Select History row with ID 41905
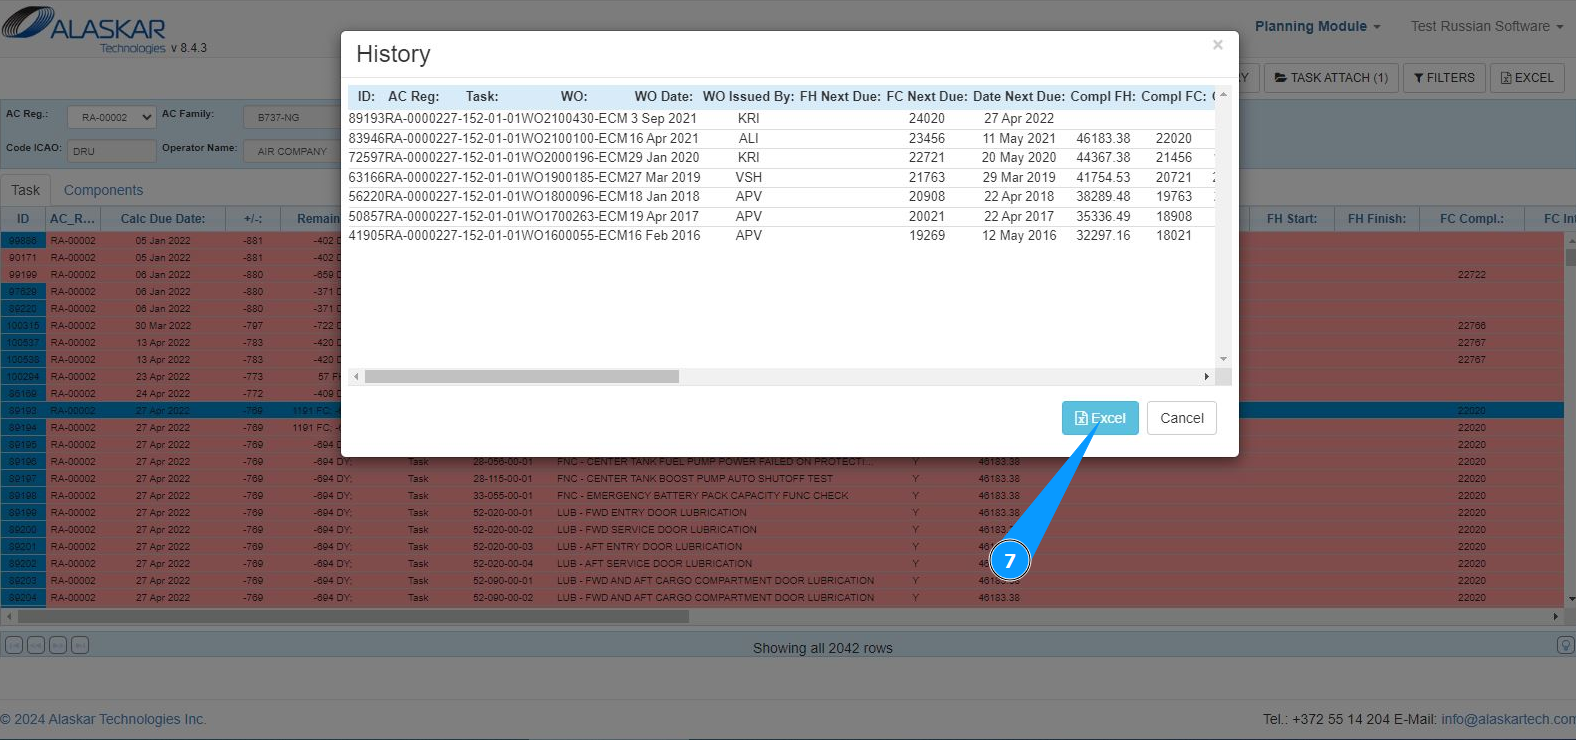 [781, 235]
